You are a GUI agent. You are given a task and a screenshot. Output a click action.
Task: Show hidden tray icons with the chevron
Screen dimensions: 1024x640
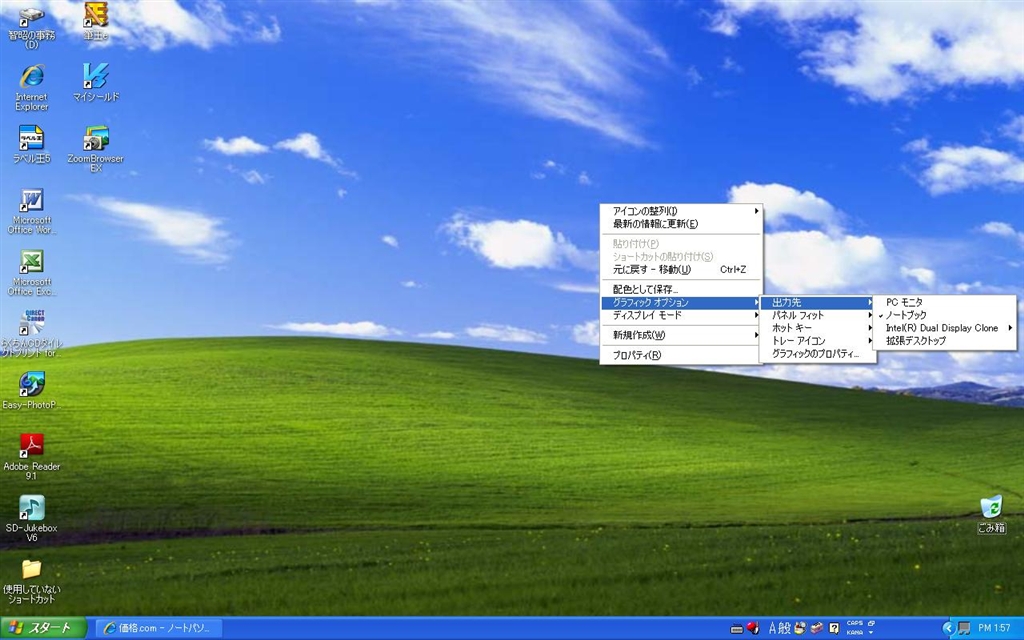click(949, 628)
